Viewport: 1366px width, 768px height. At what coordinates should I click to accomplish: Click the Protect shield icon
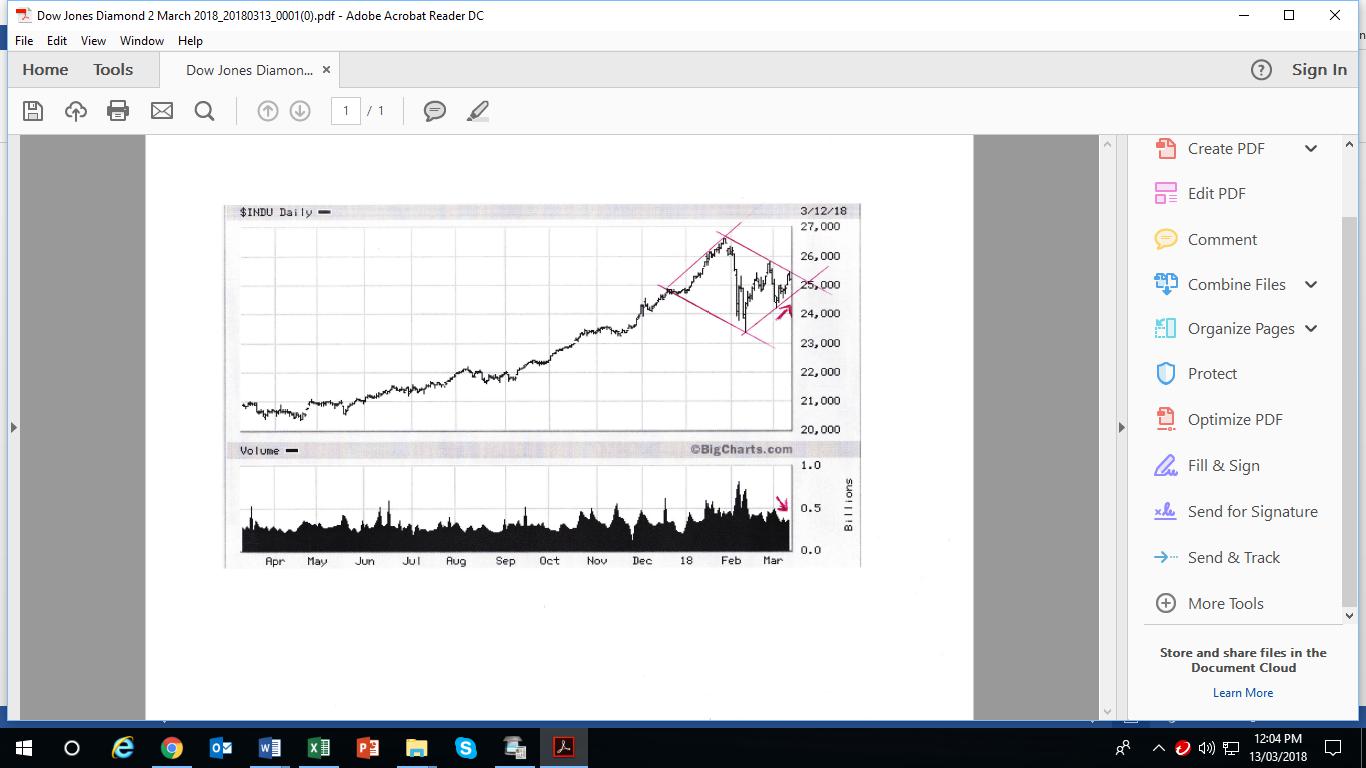[1166, 373]
